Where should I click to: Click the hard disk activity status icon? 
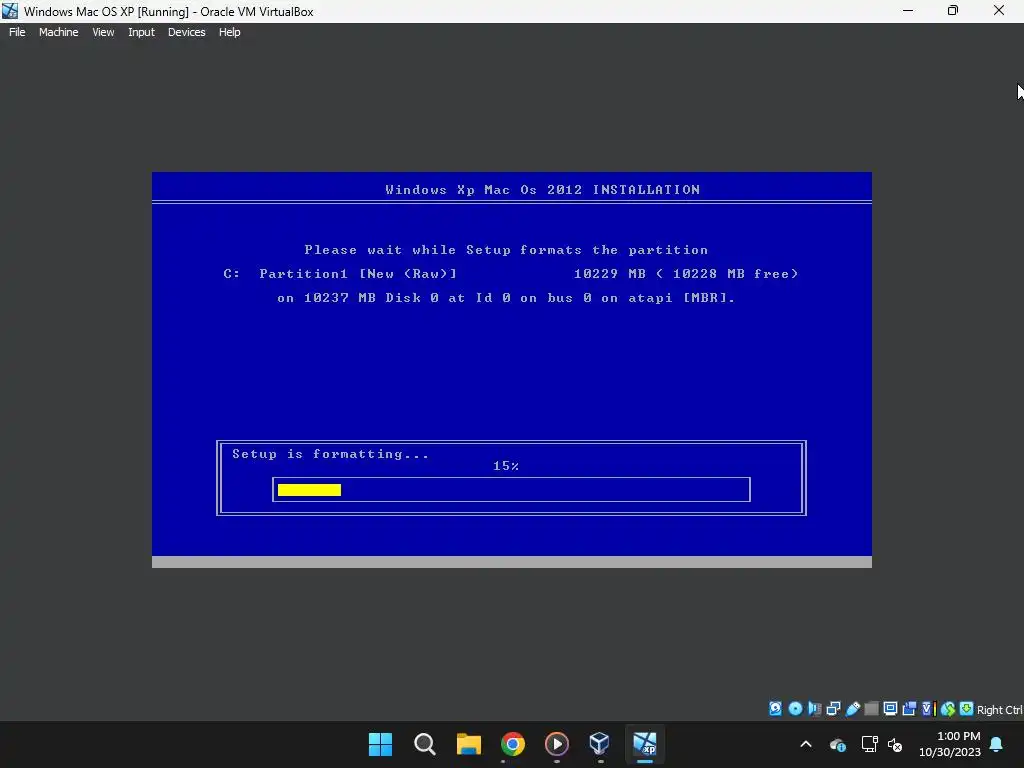coord(775,709)
